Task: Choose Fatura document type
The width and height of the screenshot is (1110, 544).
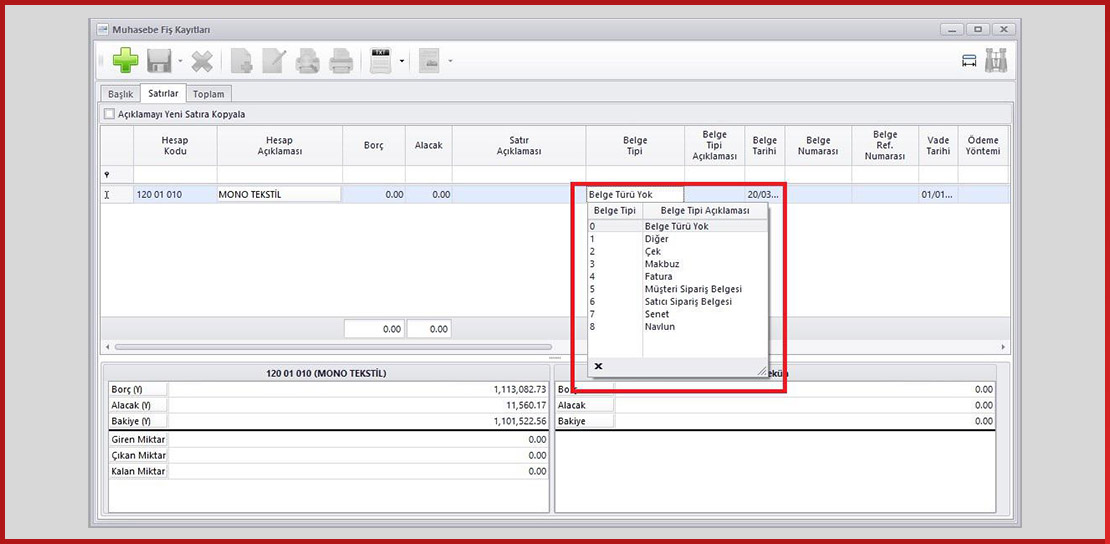Action: click(x=677, y=276)
